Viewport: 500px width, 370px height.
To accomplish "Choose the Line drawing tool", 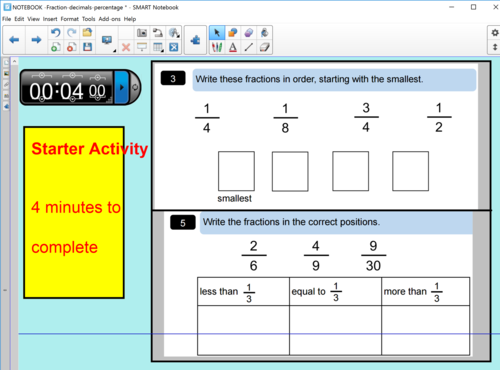I will (x=249, y=47).
